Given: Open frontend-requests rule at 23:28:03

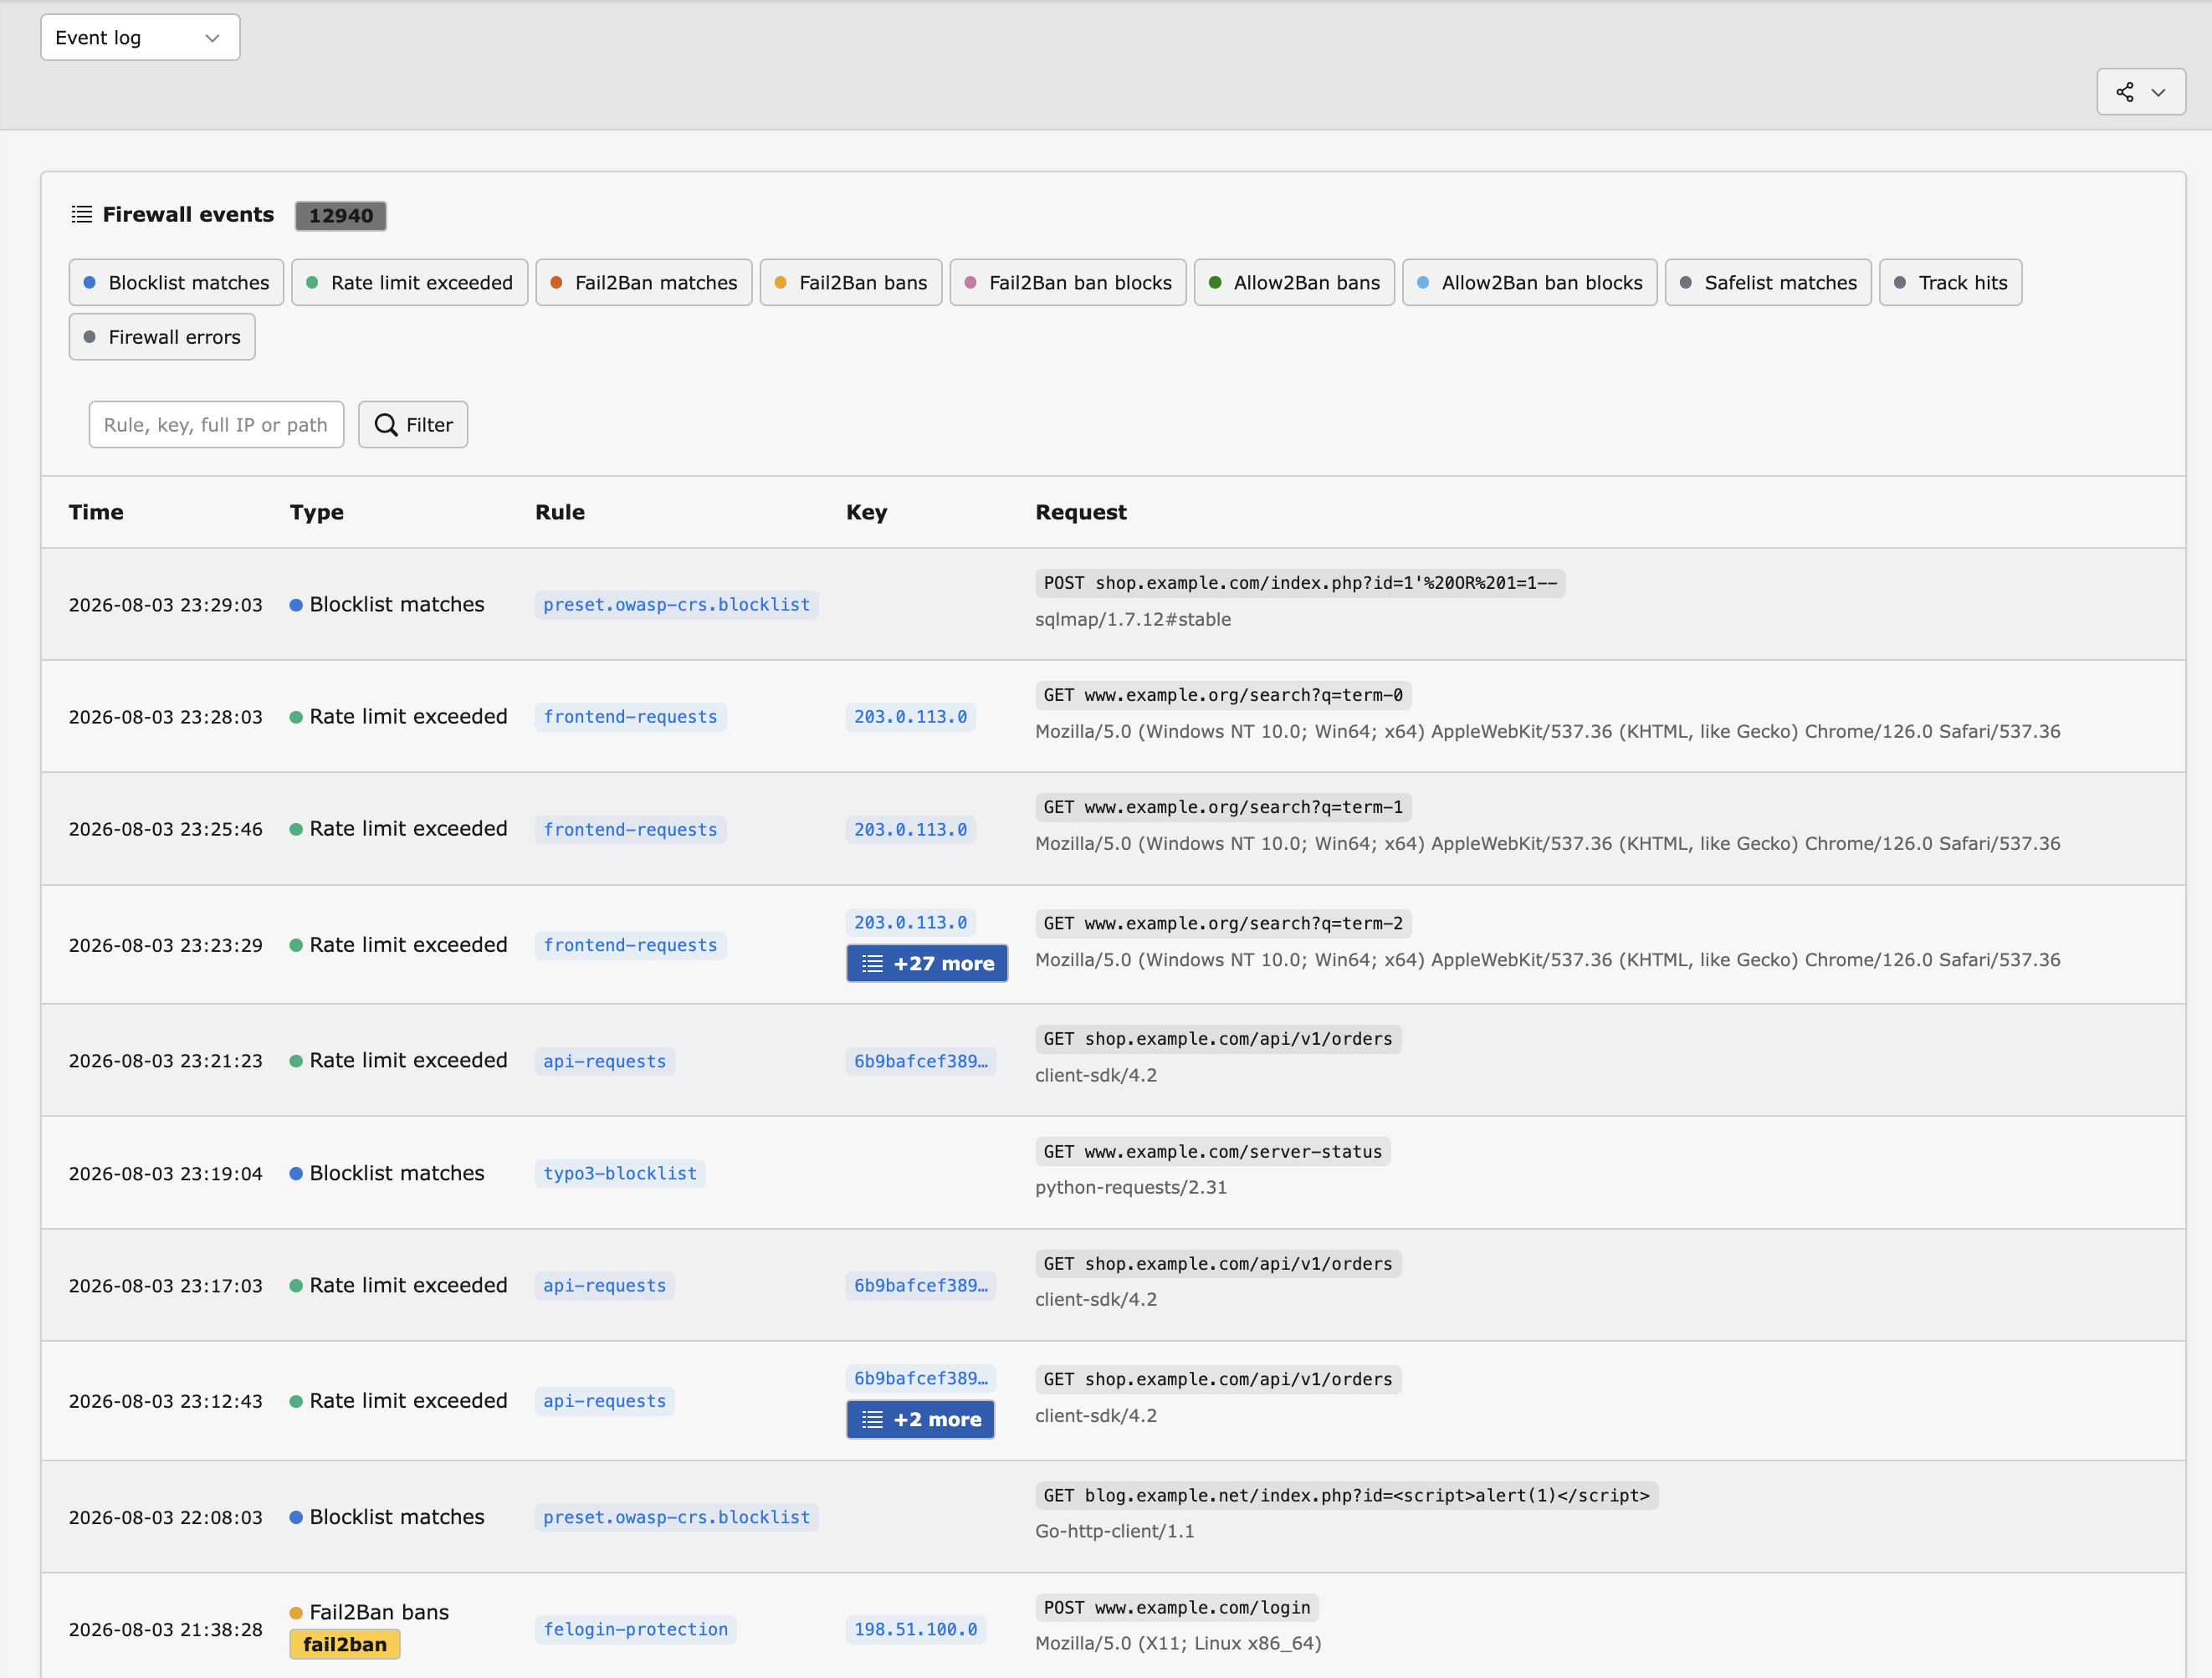Looking at the screenshot, I should pyautogui.click(x=630, y=717).
